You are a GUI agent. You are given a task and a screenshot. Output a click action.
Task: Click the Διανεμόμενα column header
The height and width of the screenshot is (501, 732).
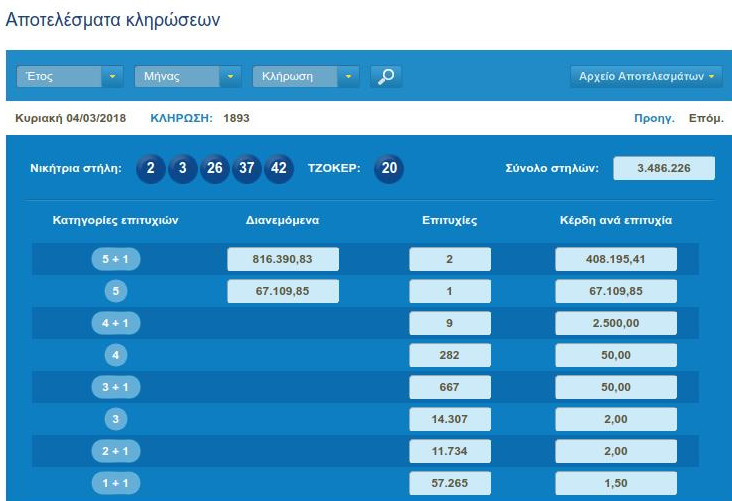pos(282,220)
